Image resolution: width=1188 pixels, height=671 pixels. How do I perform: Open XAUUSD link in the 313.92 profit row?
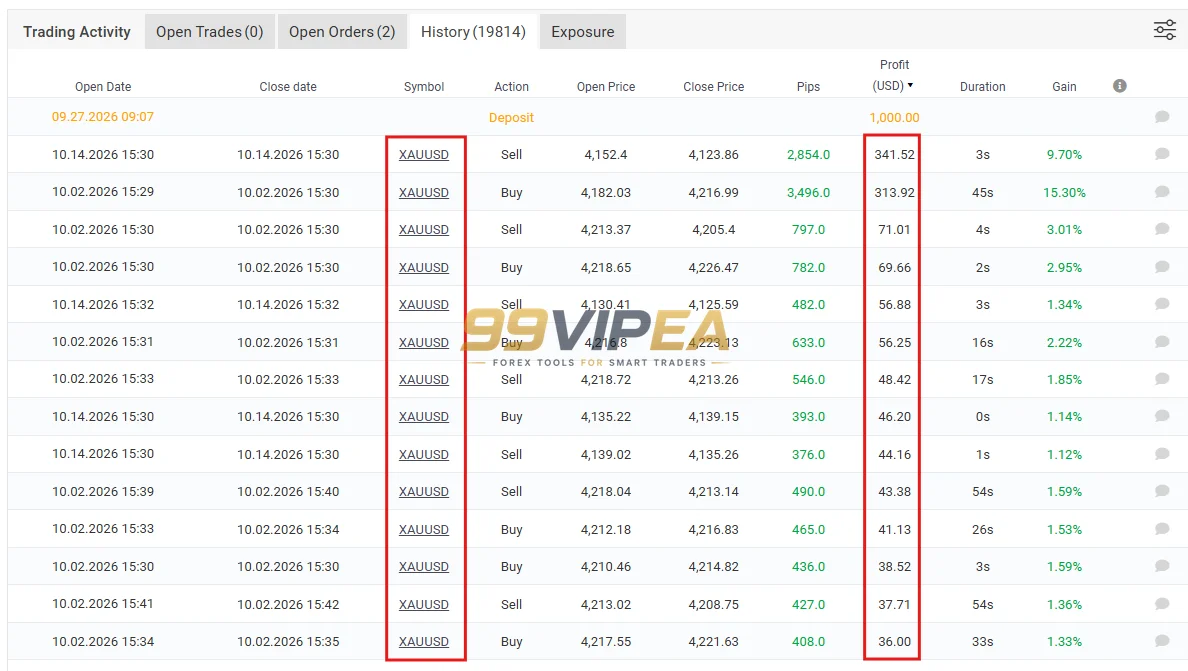point(424,192)
